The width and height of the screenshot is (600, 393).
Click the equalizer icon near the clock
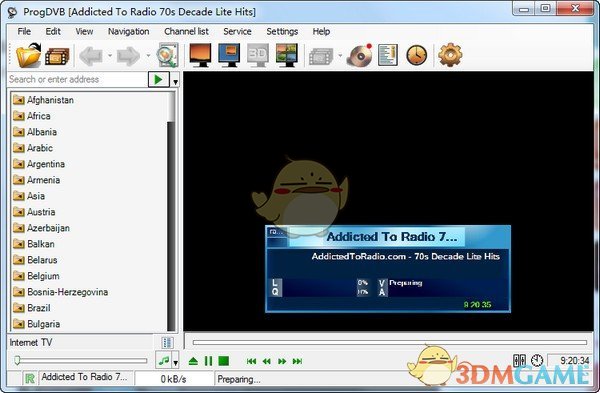pyautogui.click(x=519, y=360)
